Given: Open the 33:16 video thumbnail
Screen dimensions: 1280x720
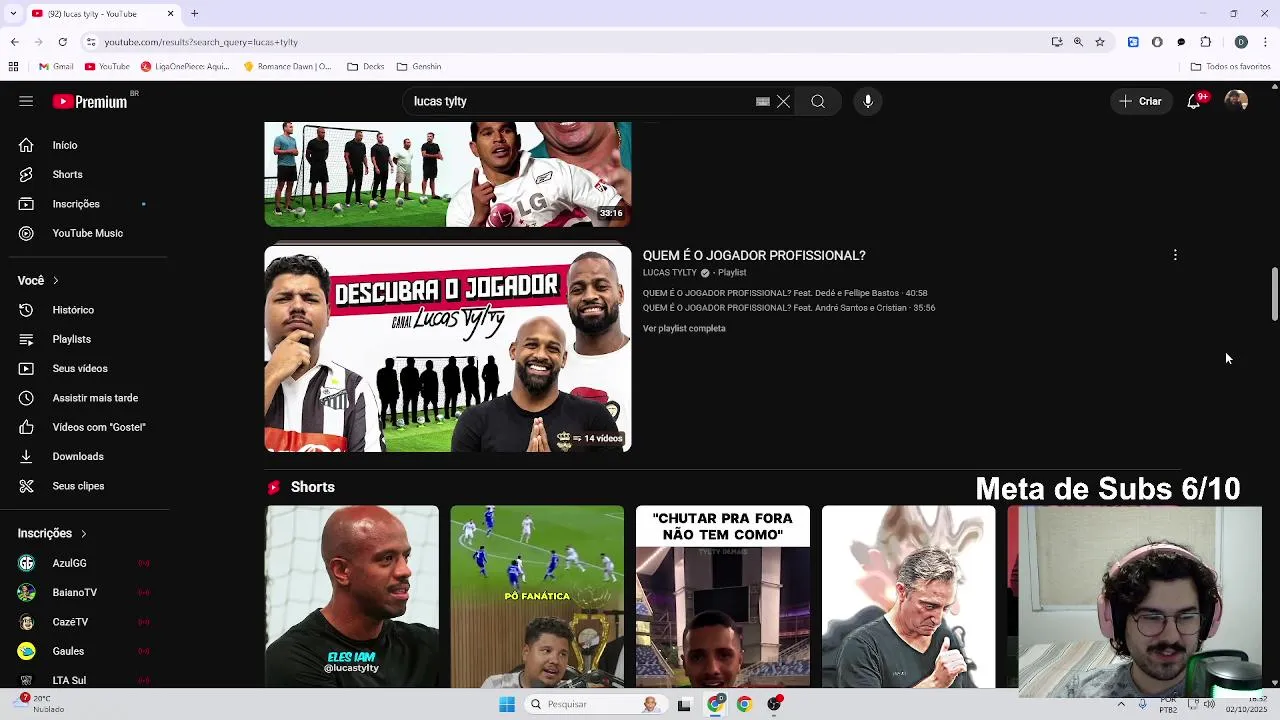Looking at the screenshot, I should (x=447, y=174).
